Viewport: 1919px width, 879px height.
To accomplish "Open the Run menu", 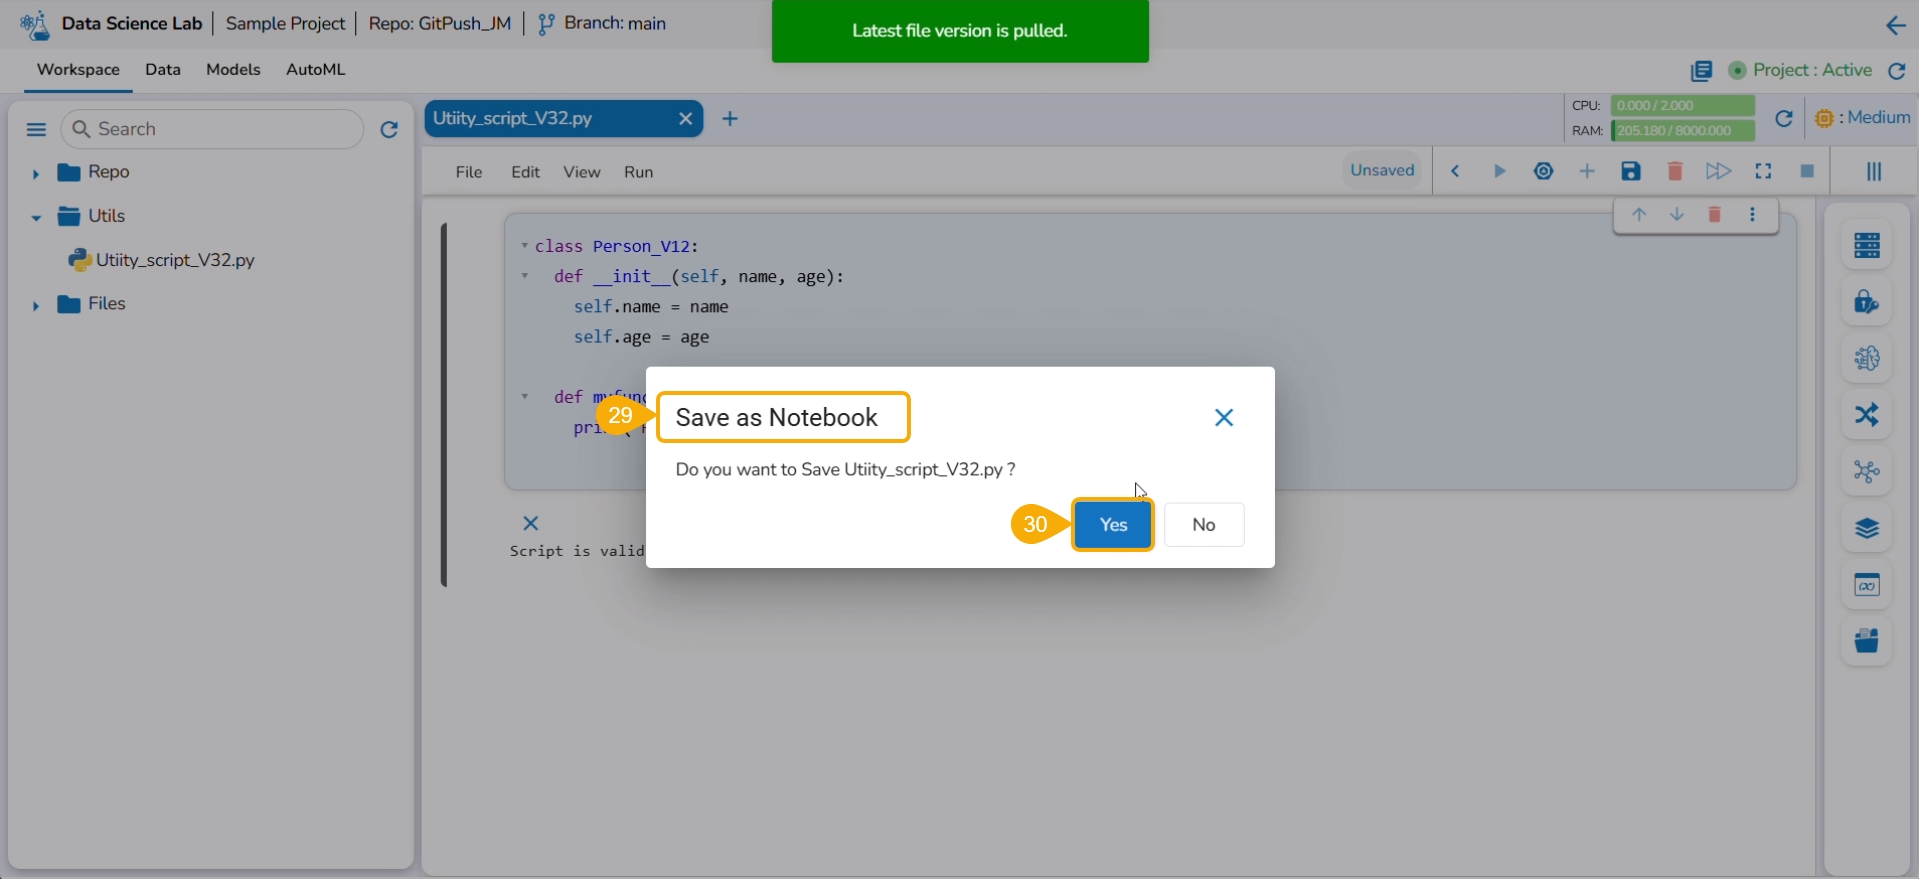I will 639,172.
